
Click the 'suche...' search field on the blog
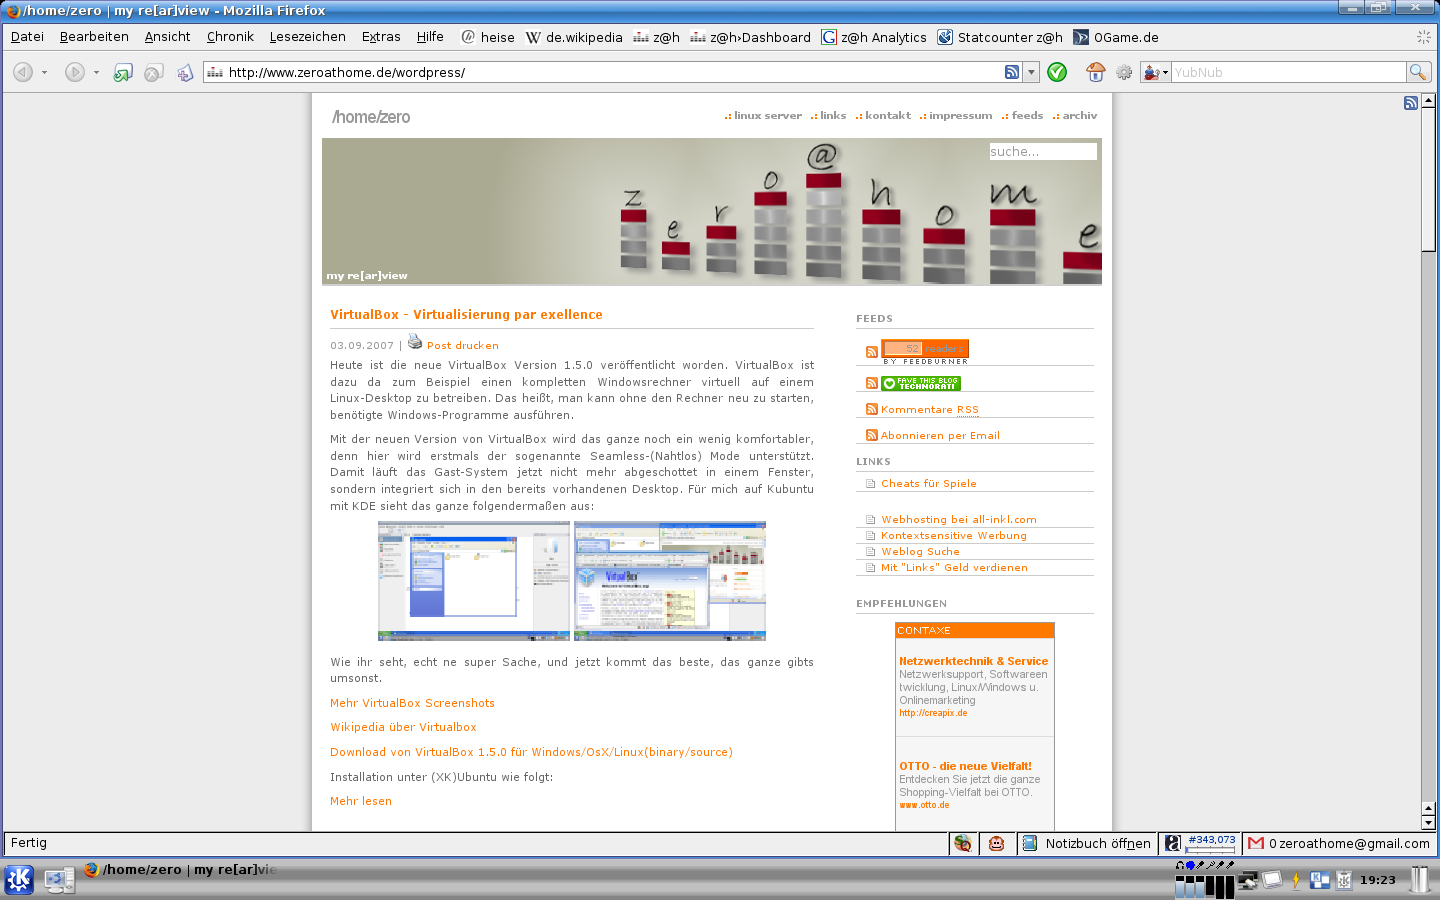coord(1042,152)
